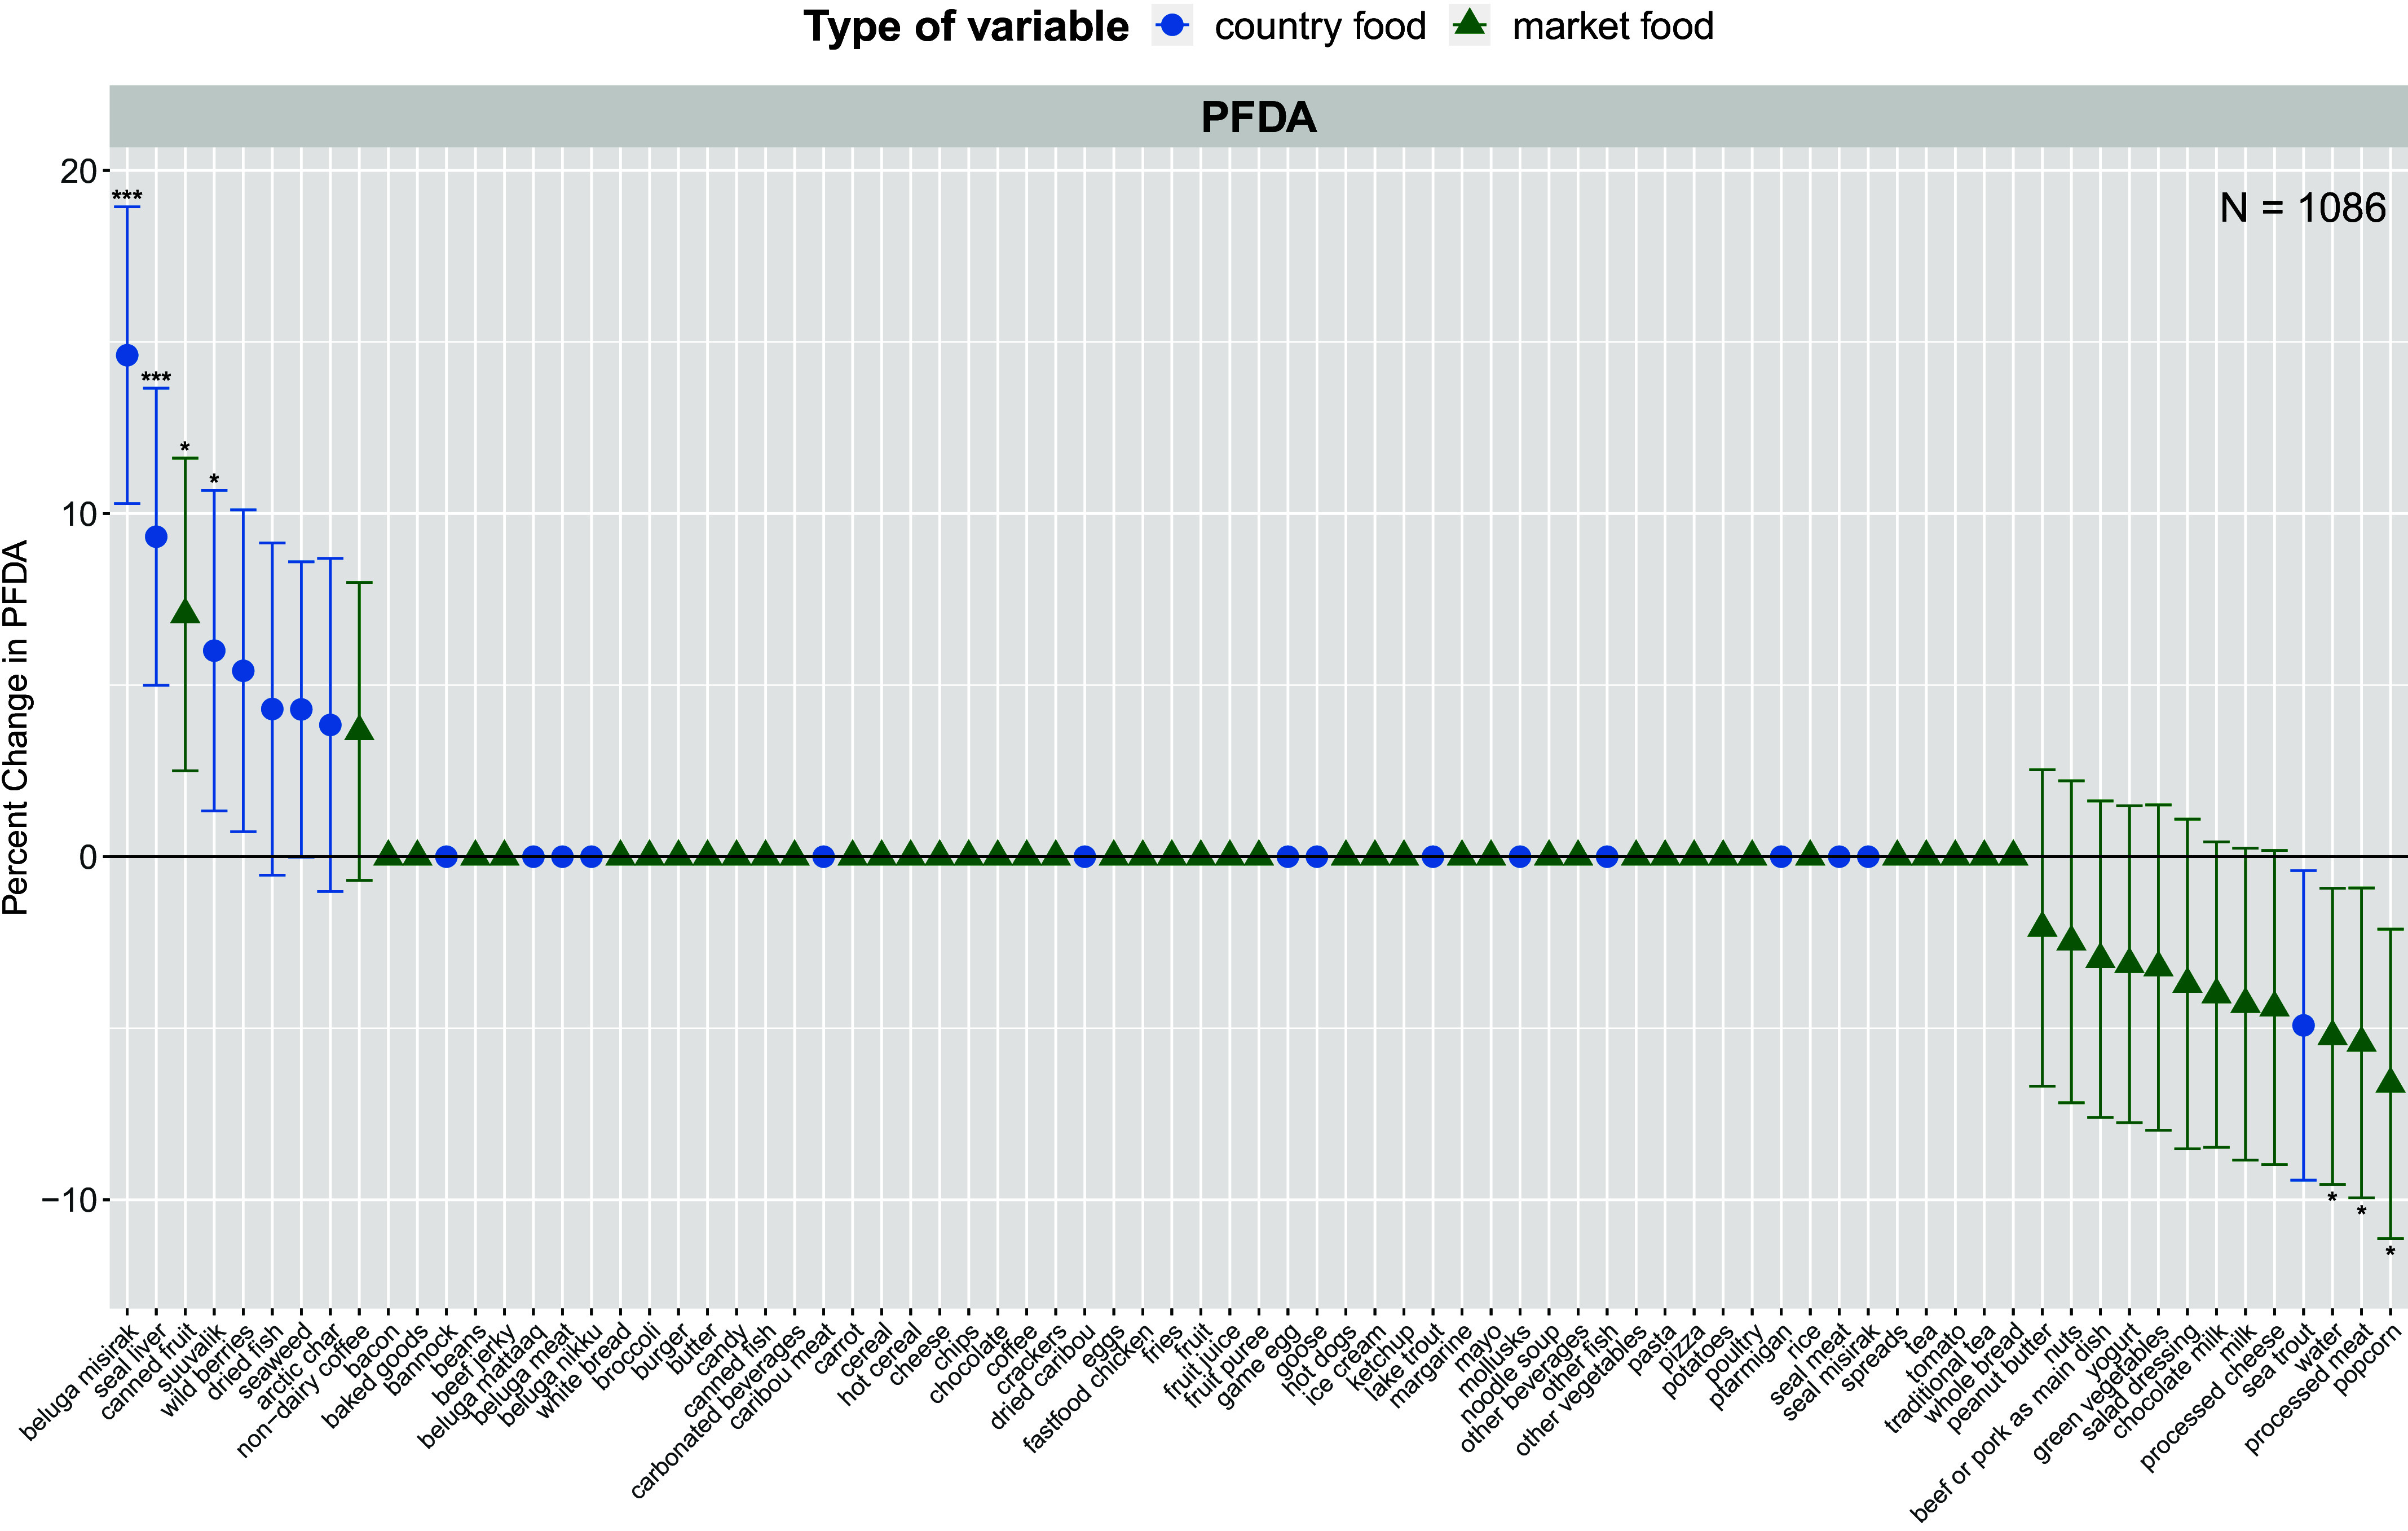This screenshot has width=2408, height=1531.
Task: Click the green market food legend triangle
Action: [1470, 24]
